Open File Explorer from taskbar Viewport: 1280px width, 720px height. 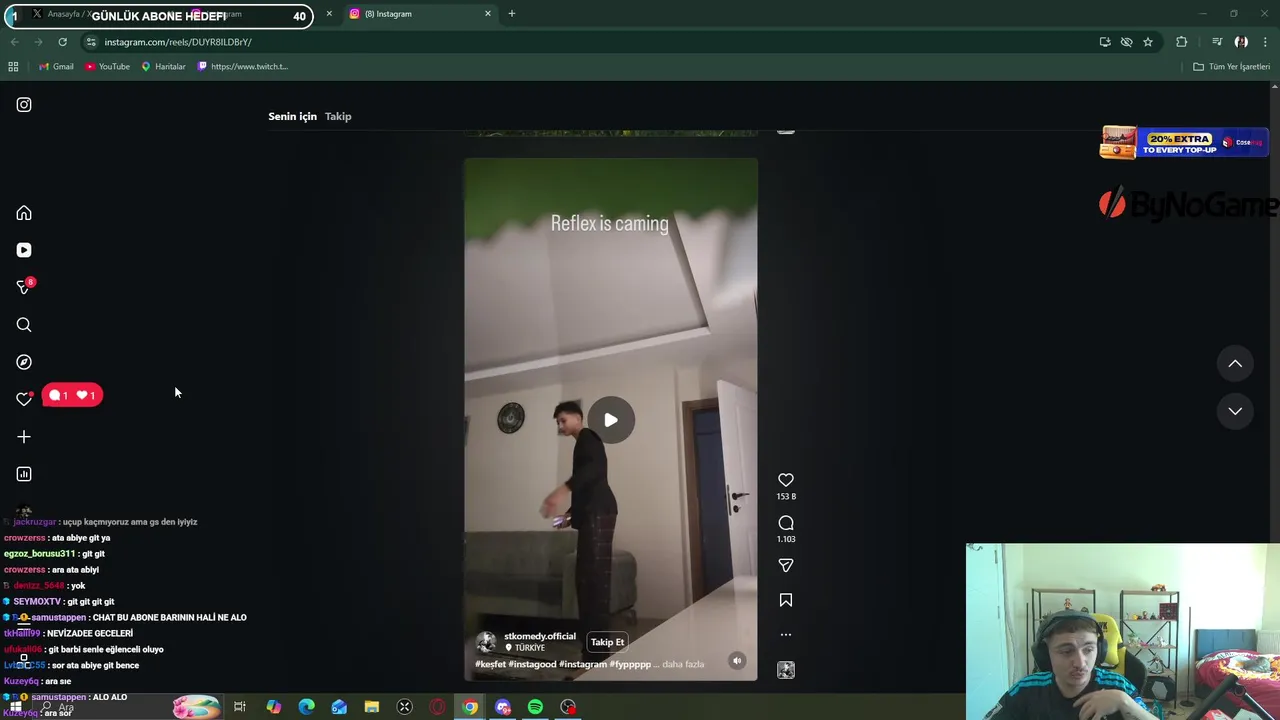point(372,707)
